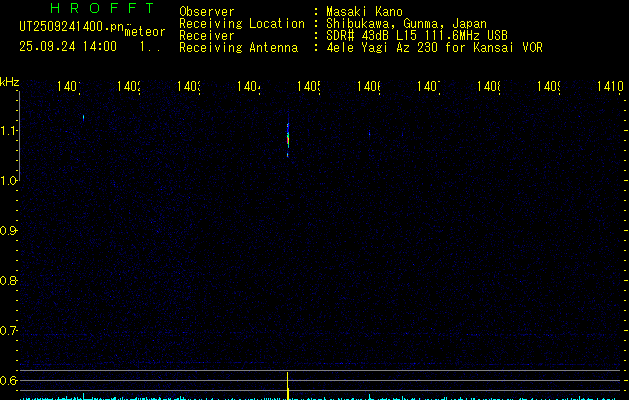Viewport: 629px width, 400px height.
Task: Click the 1404 time axis label
Action: [249, 86]
